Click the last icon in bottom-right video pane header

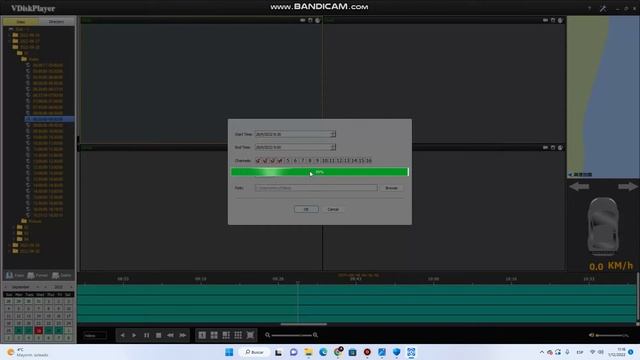(560, 147)
